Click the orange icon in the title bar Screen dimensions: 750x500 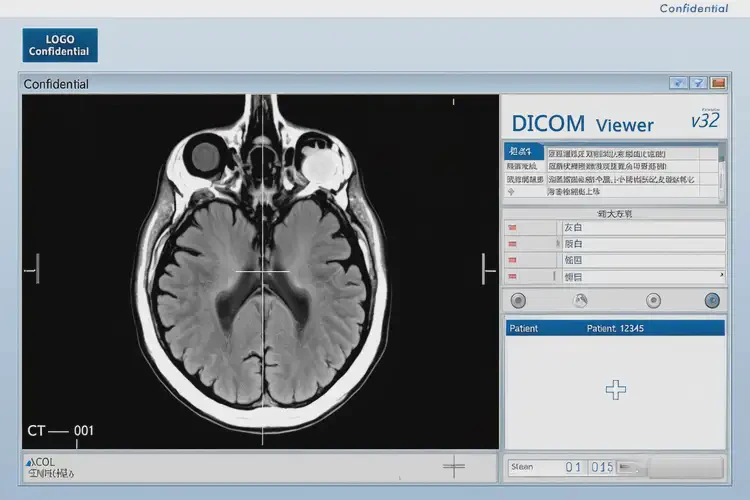coord(720,83)
